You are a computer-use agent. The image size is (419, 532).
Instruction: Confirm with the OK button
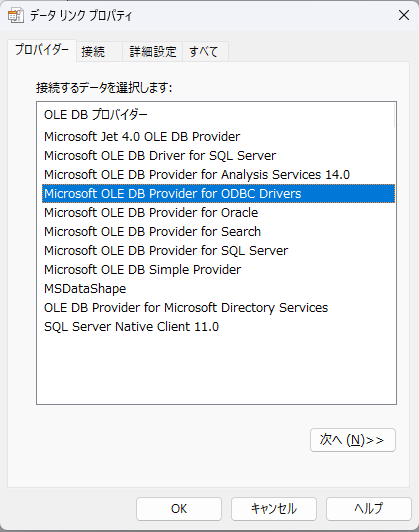click(x=179, y=509)
